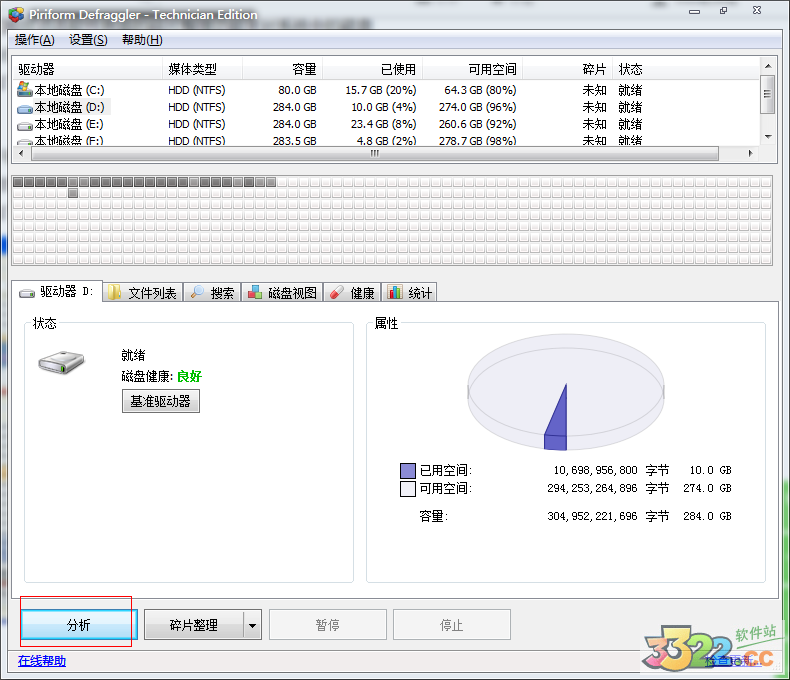Viewport: 790px width, 680px height.
Task: Click the 304,952,221,696 capacity bytes value
Action: [x=592, y=516]
